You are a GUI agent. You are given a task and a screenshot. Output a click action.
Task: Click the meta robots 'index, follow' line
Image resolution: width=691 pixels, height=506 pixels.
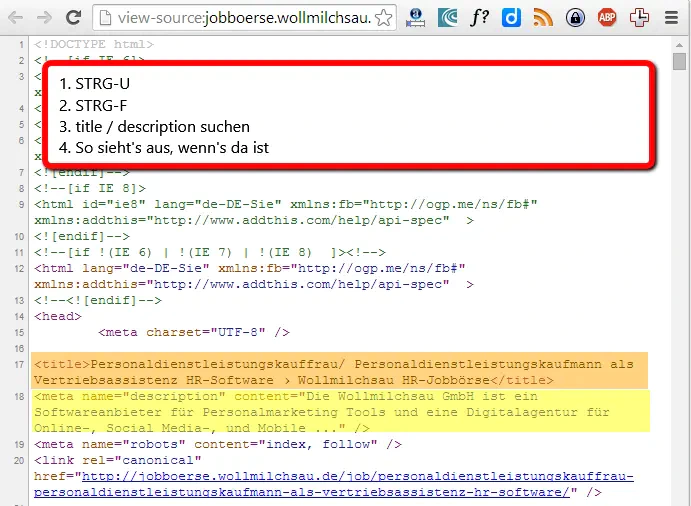point(217,444)
